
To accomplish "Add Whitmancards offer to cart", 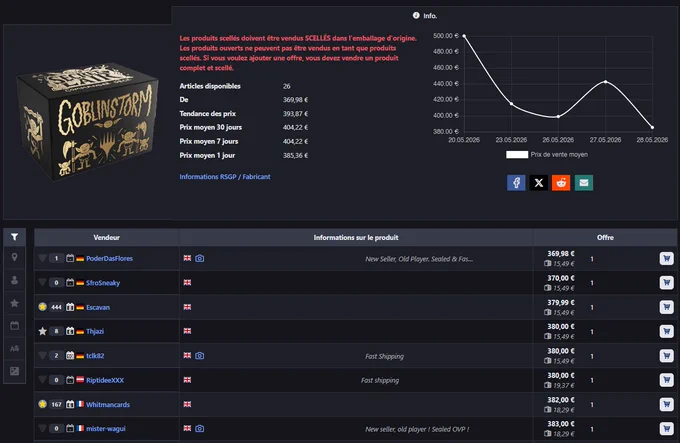I will (x=667, y=404).
